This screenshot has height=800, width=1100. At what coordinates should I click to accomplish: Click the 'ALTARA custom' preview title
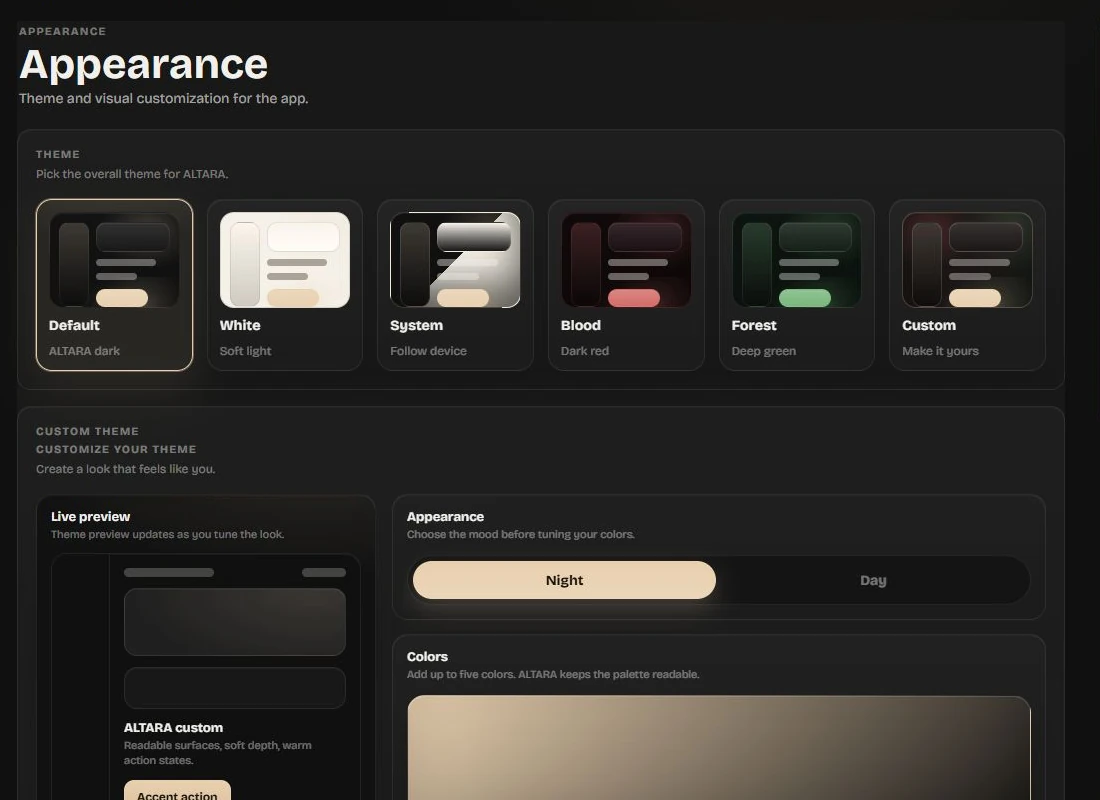173,728
